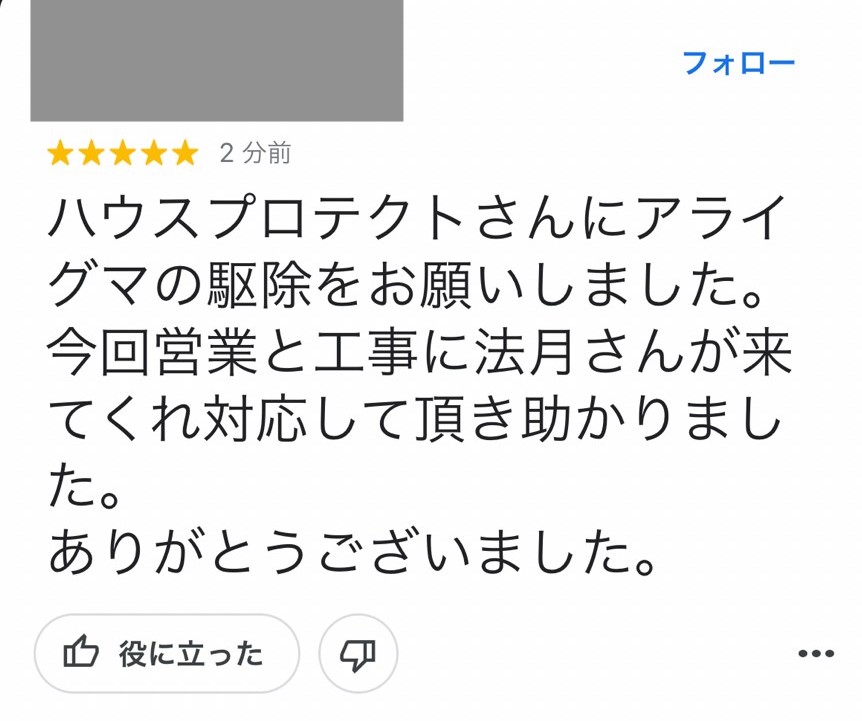Click the first star in the rating
This screenshot has height=721, width=862.
[60, 153]
